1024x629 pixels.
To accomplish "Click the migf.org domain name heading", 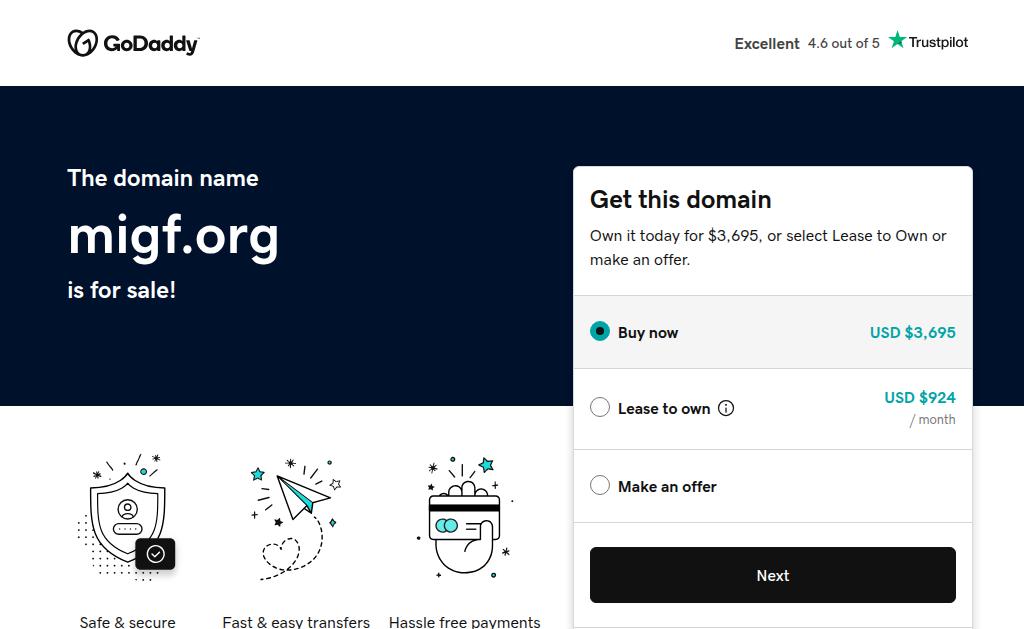I will pyautogui.click(x=173, y=235).
